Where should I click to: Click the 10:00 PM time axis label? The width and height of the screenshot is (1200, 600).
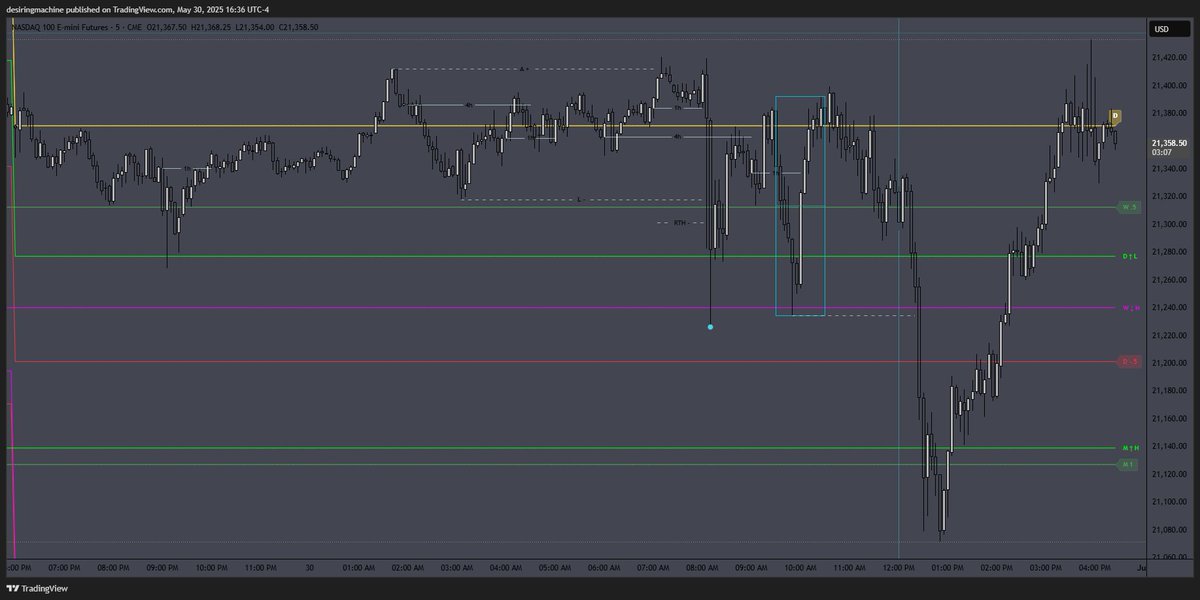[x=212, y=568]
